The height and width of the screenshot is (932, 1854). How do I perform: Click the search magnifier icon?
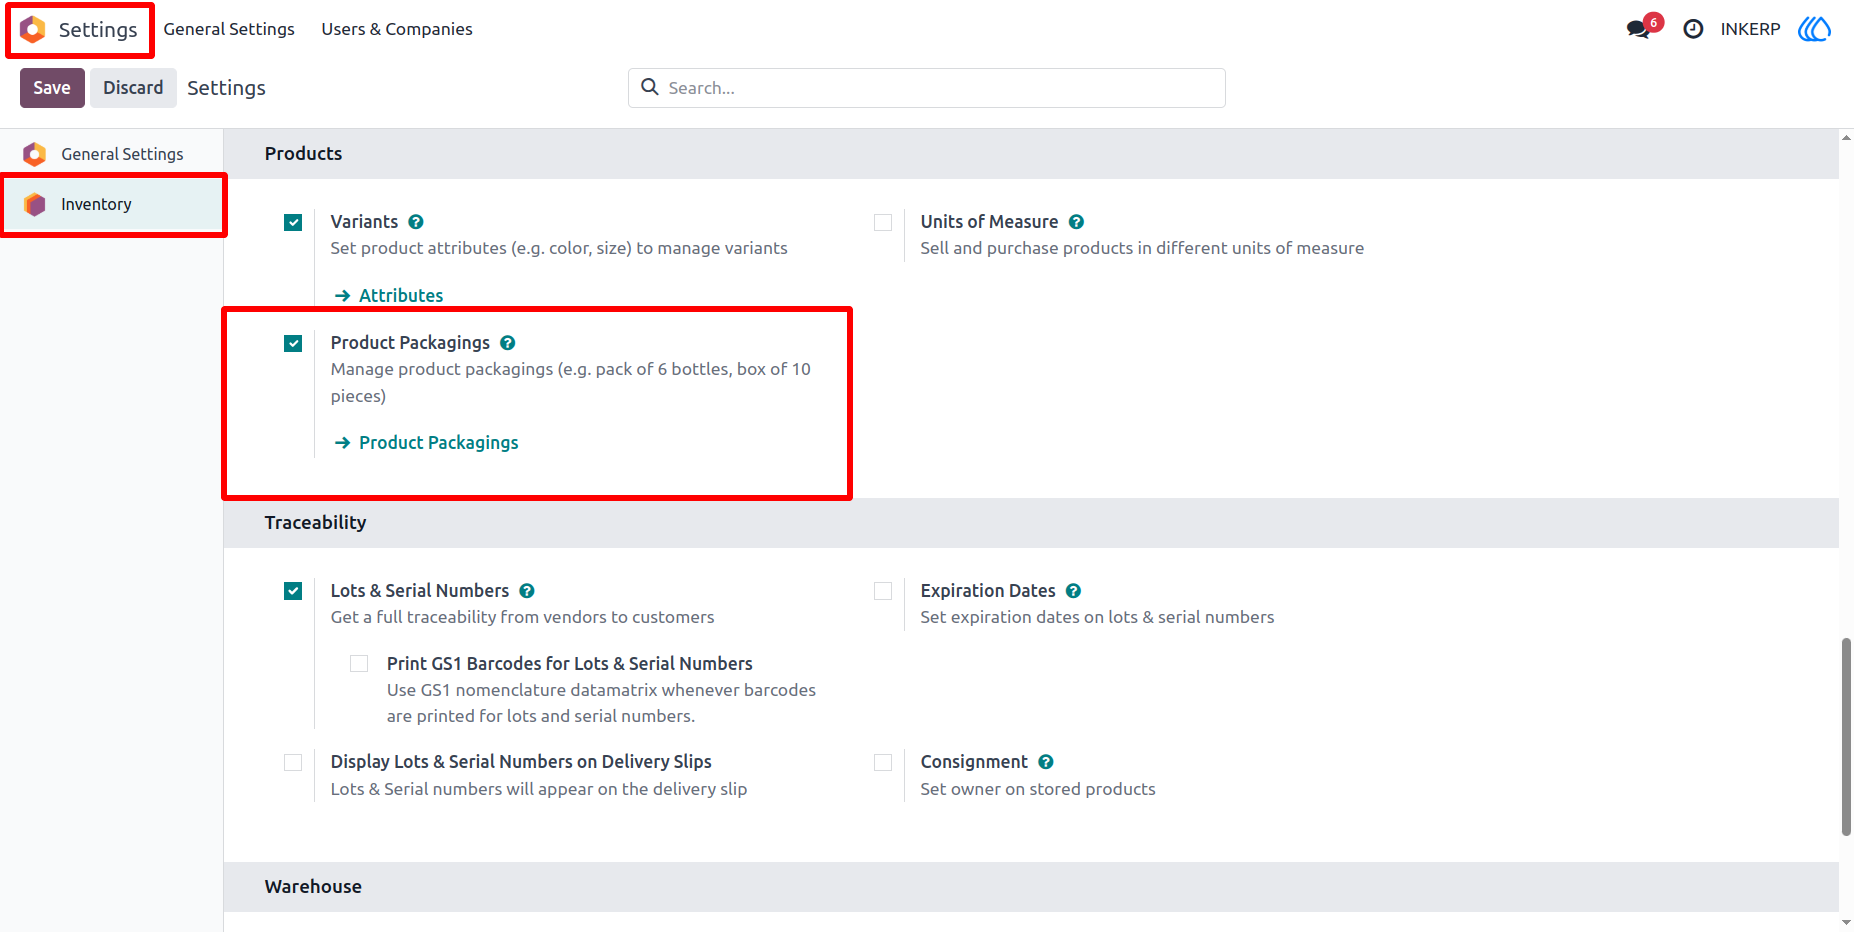[650, 87]
